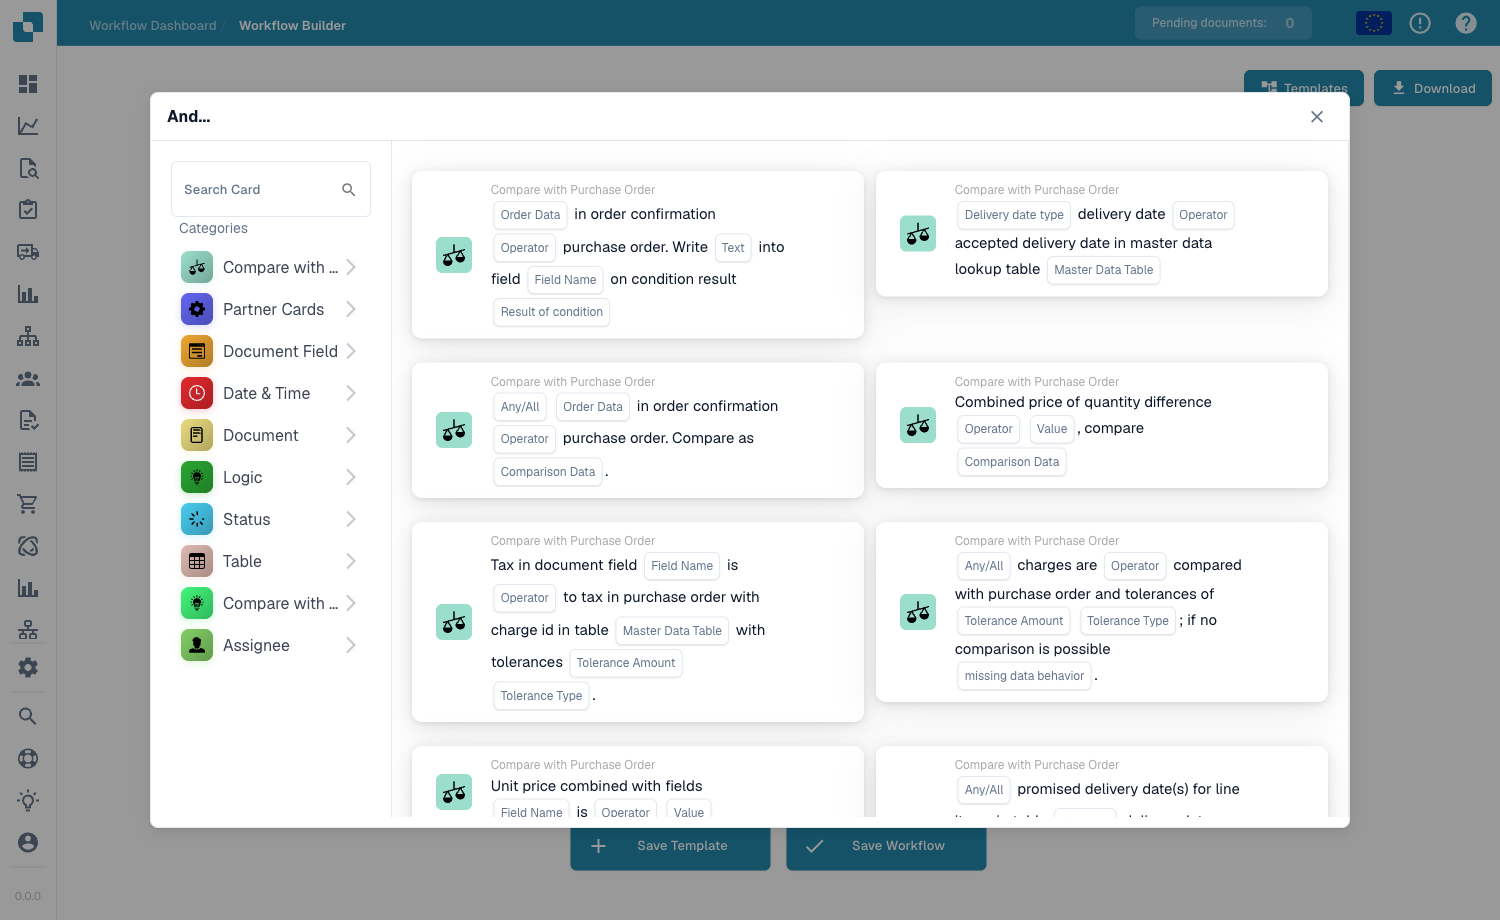Click the "Order Data" chip in the first card
This screenshot has height=920, width=1500.
click(x=531, y=215)
